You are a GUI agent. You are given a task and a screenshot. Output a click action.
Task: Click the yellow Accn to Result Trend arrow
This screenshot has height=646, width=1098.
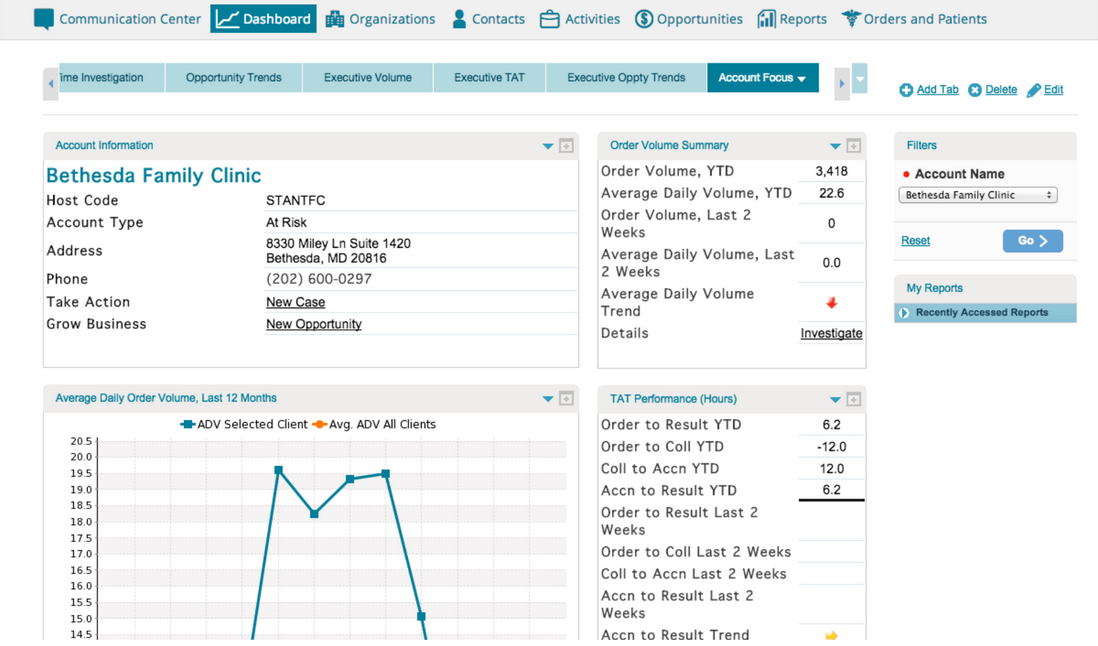(831, 636)
